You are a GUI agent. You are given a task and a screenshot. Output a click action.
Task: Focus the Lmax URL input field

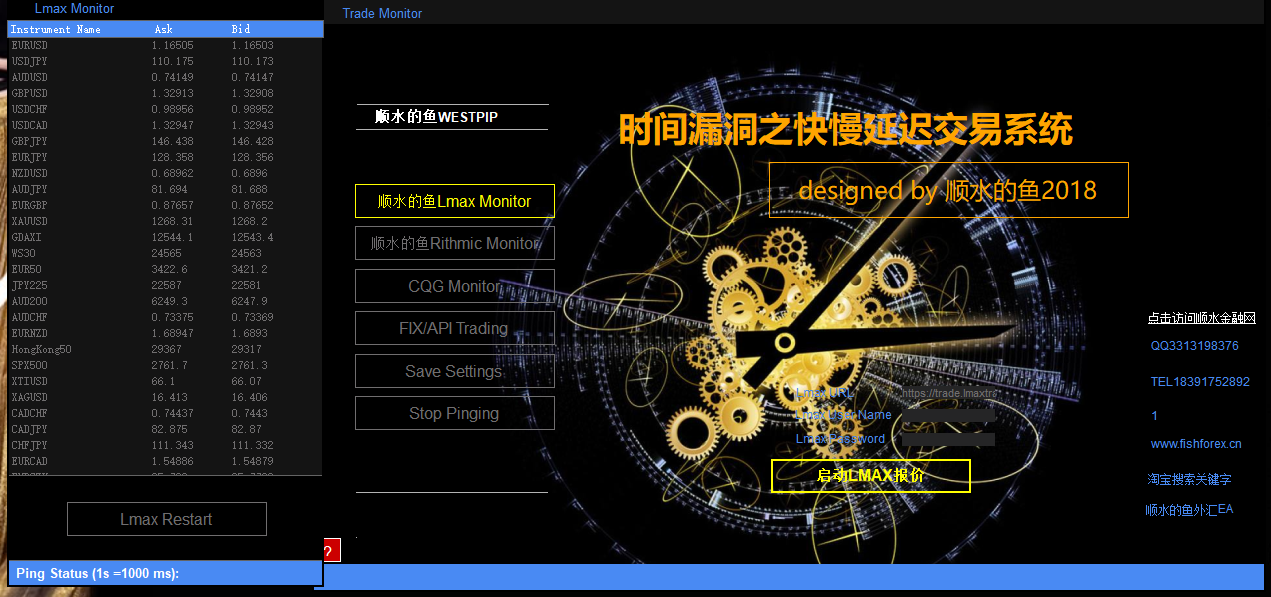tap(948, 393)
